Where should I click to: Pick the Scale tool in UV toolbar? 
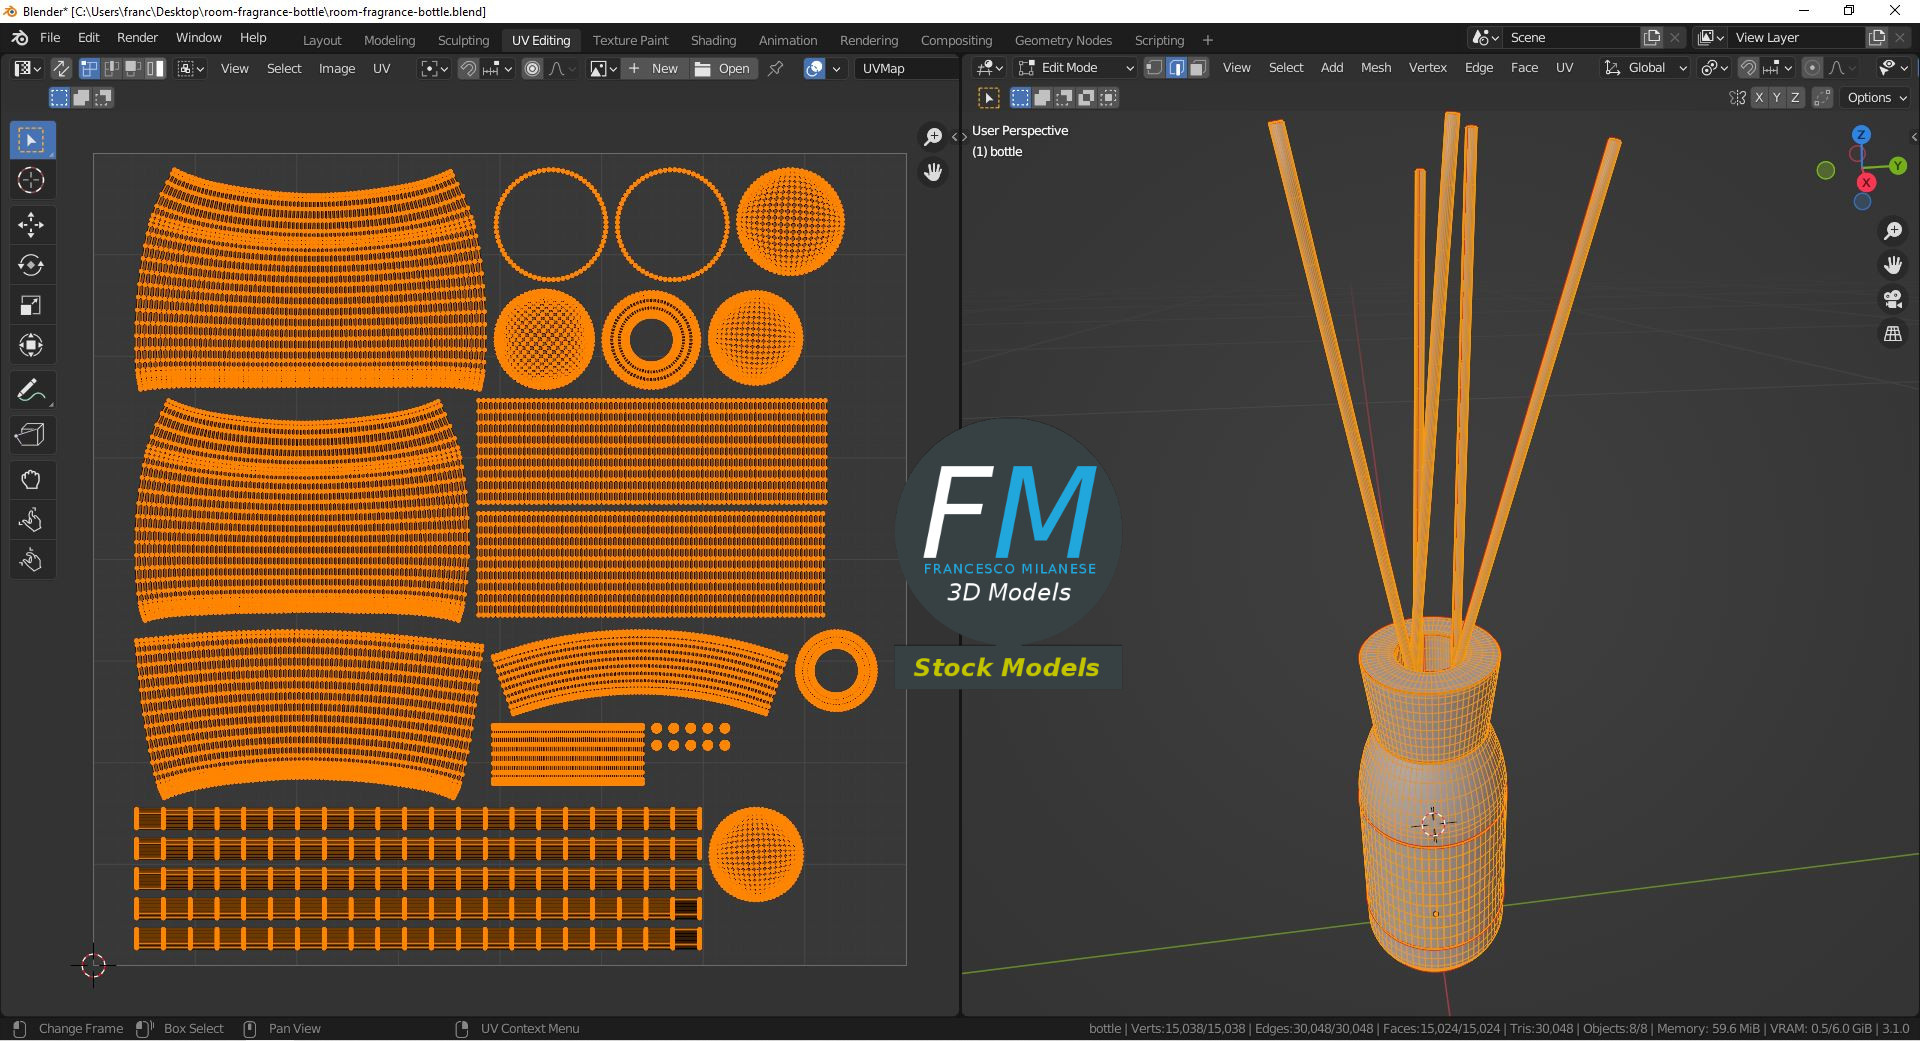(x=31, y=306)
